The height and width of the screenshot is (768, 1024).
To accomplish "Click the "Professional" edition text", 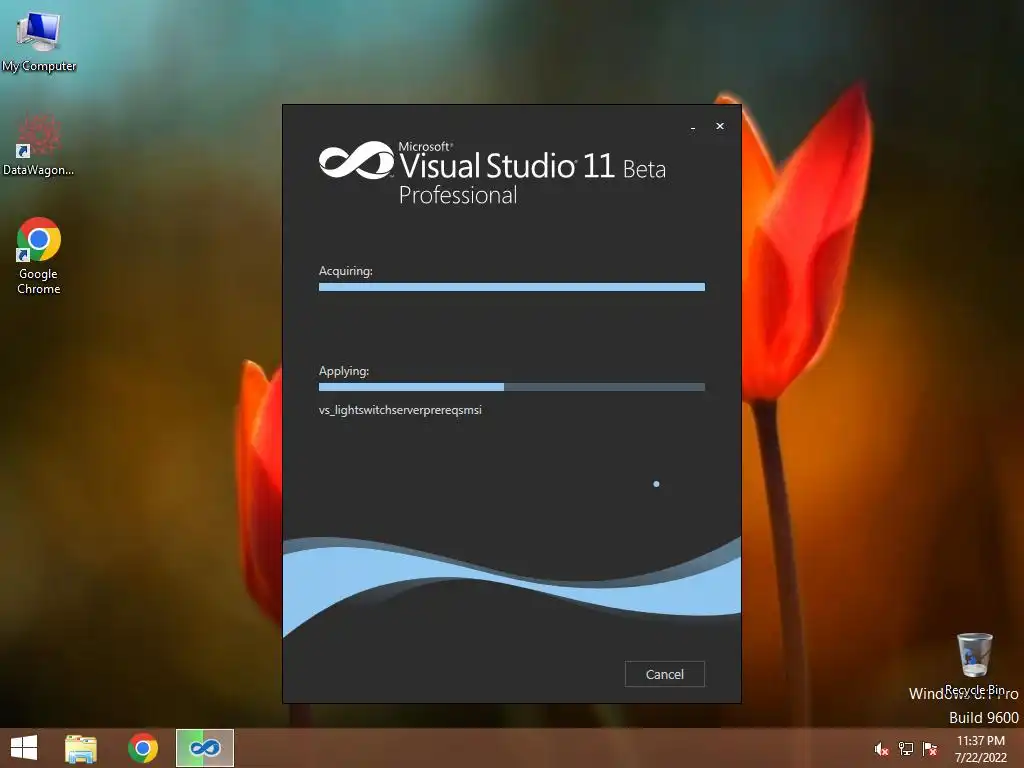I will tap(458, 195).
